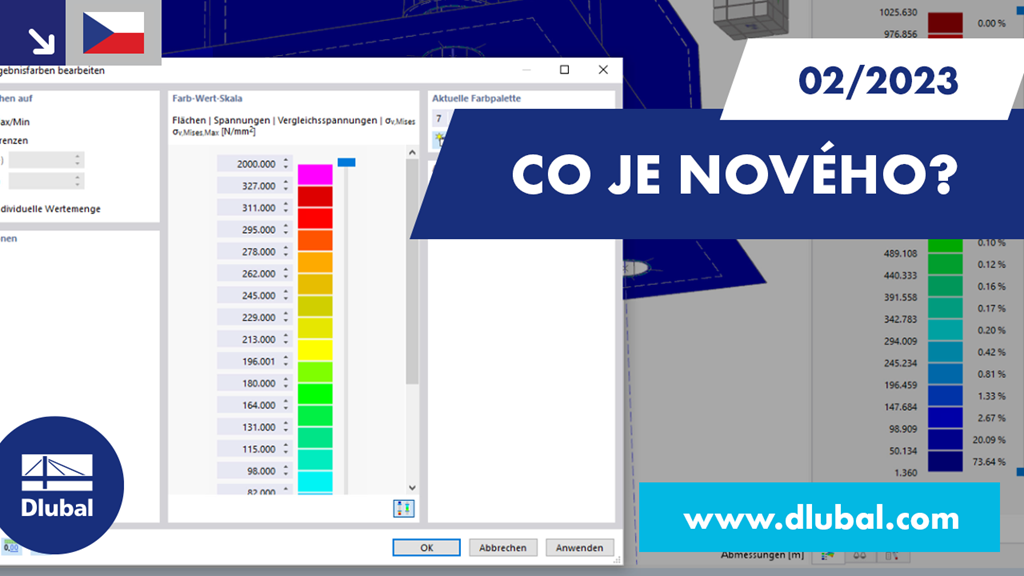The height and width of the screenshot is (576, 1024).
Task: Select the dark red swatch beside 327.000
Action: pyautogui.click(x=315, y=197)
